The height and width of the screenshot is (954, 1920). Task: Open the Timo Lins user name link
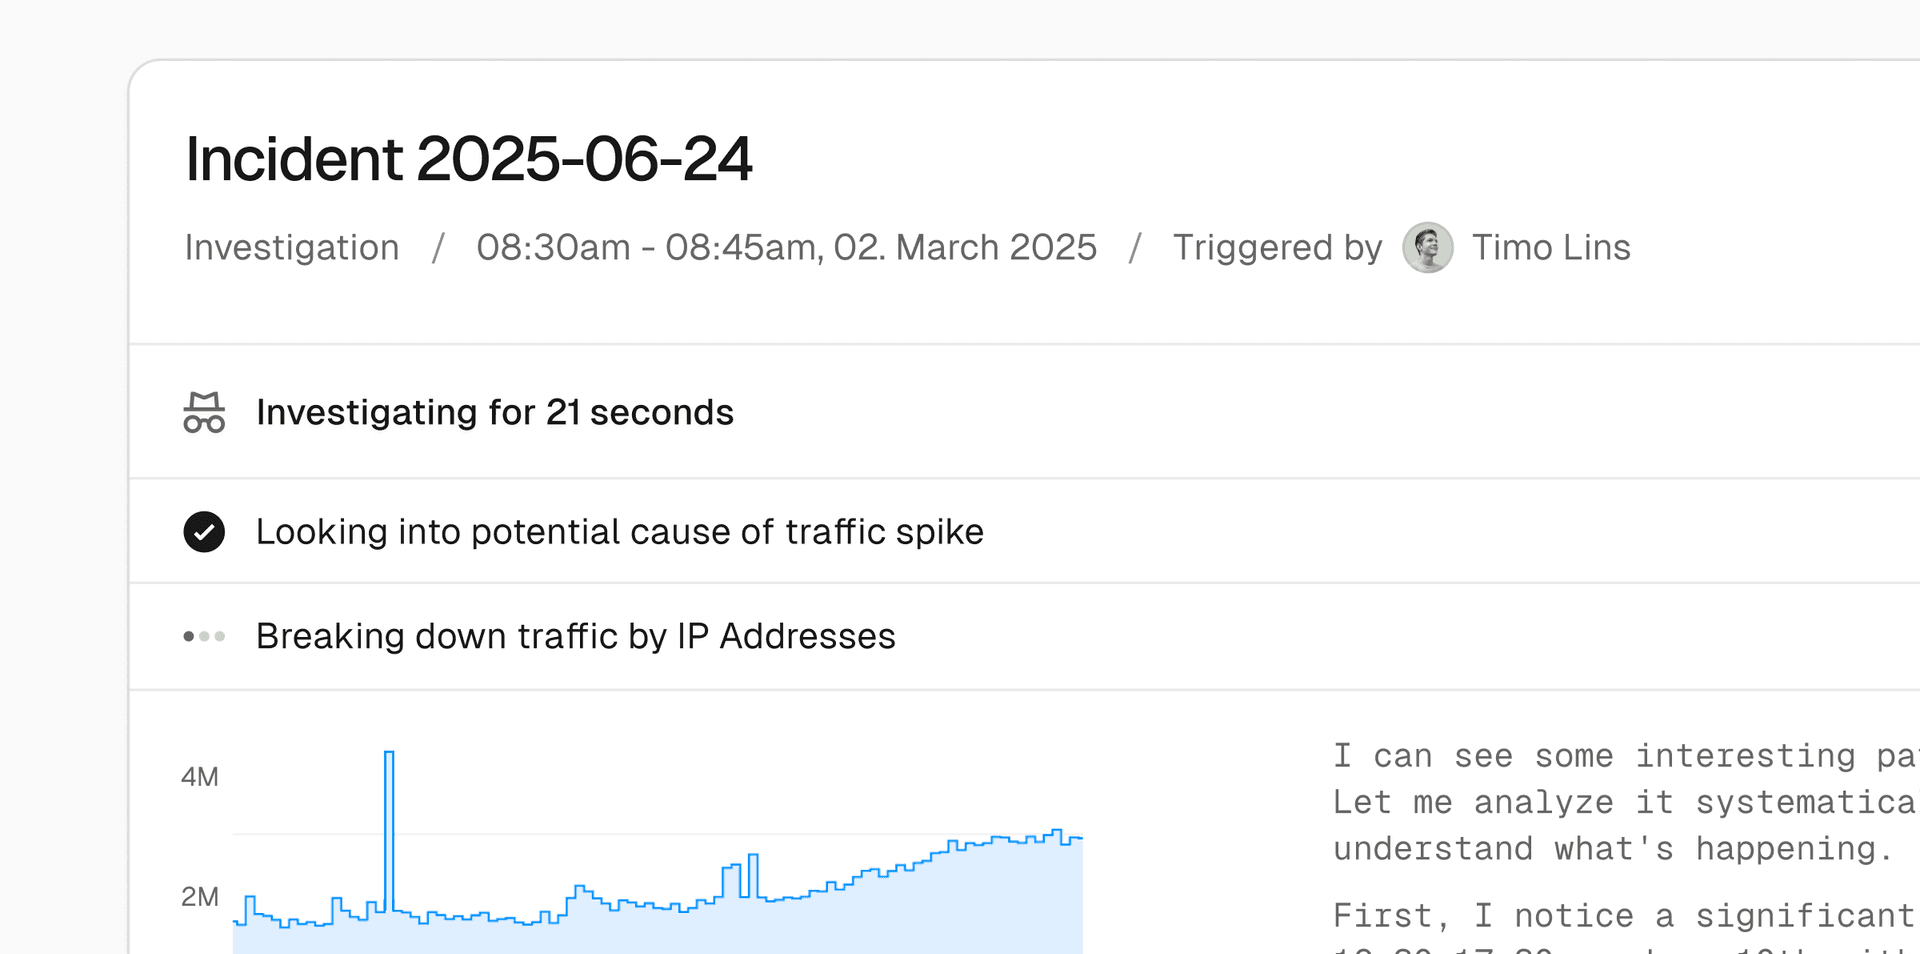coord(1551,247)
